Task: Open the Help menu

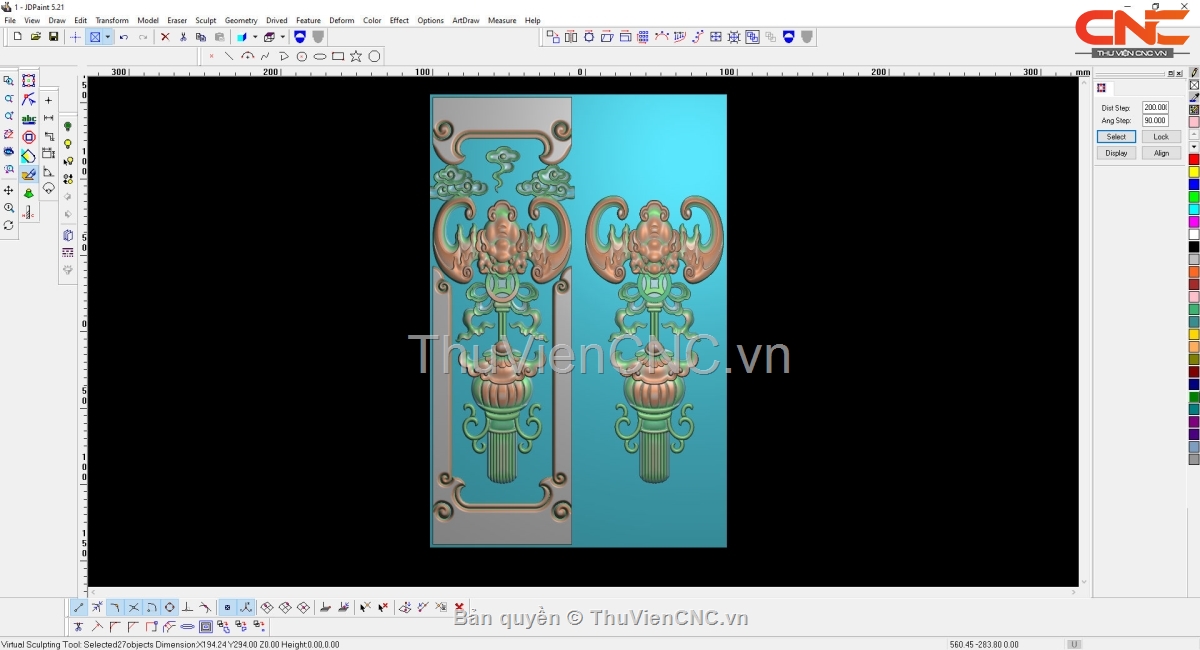Action: pyautogui.click(x=532, y=20)
